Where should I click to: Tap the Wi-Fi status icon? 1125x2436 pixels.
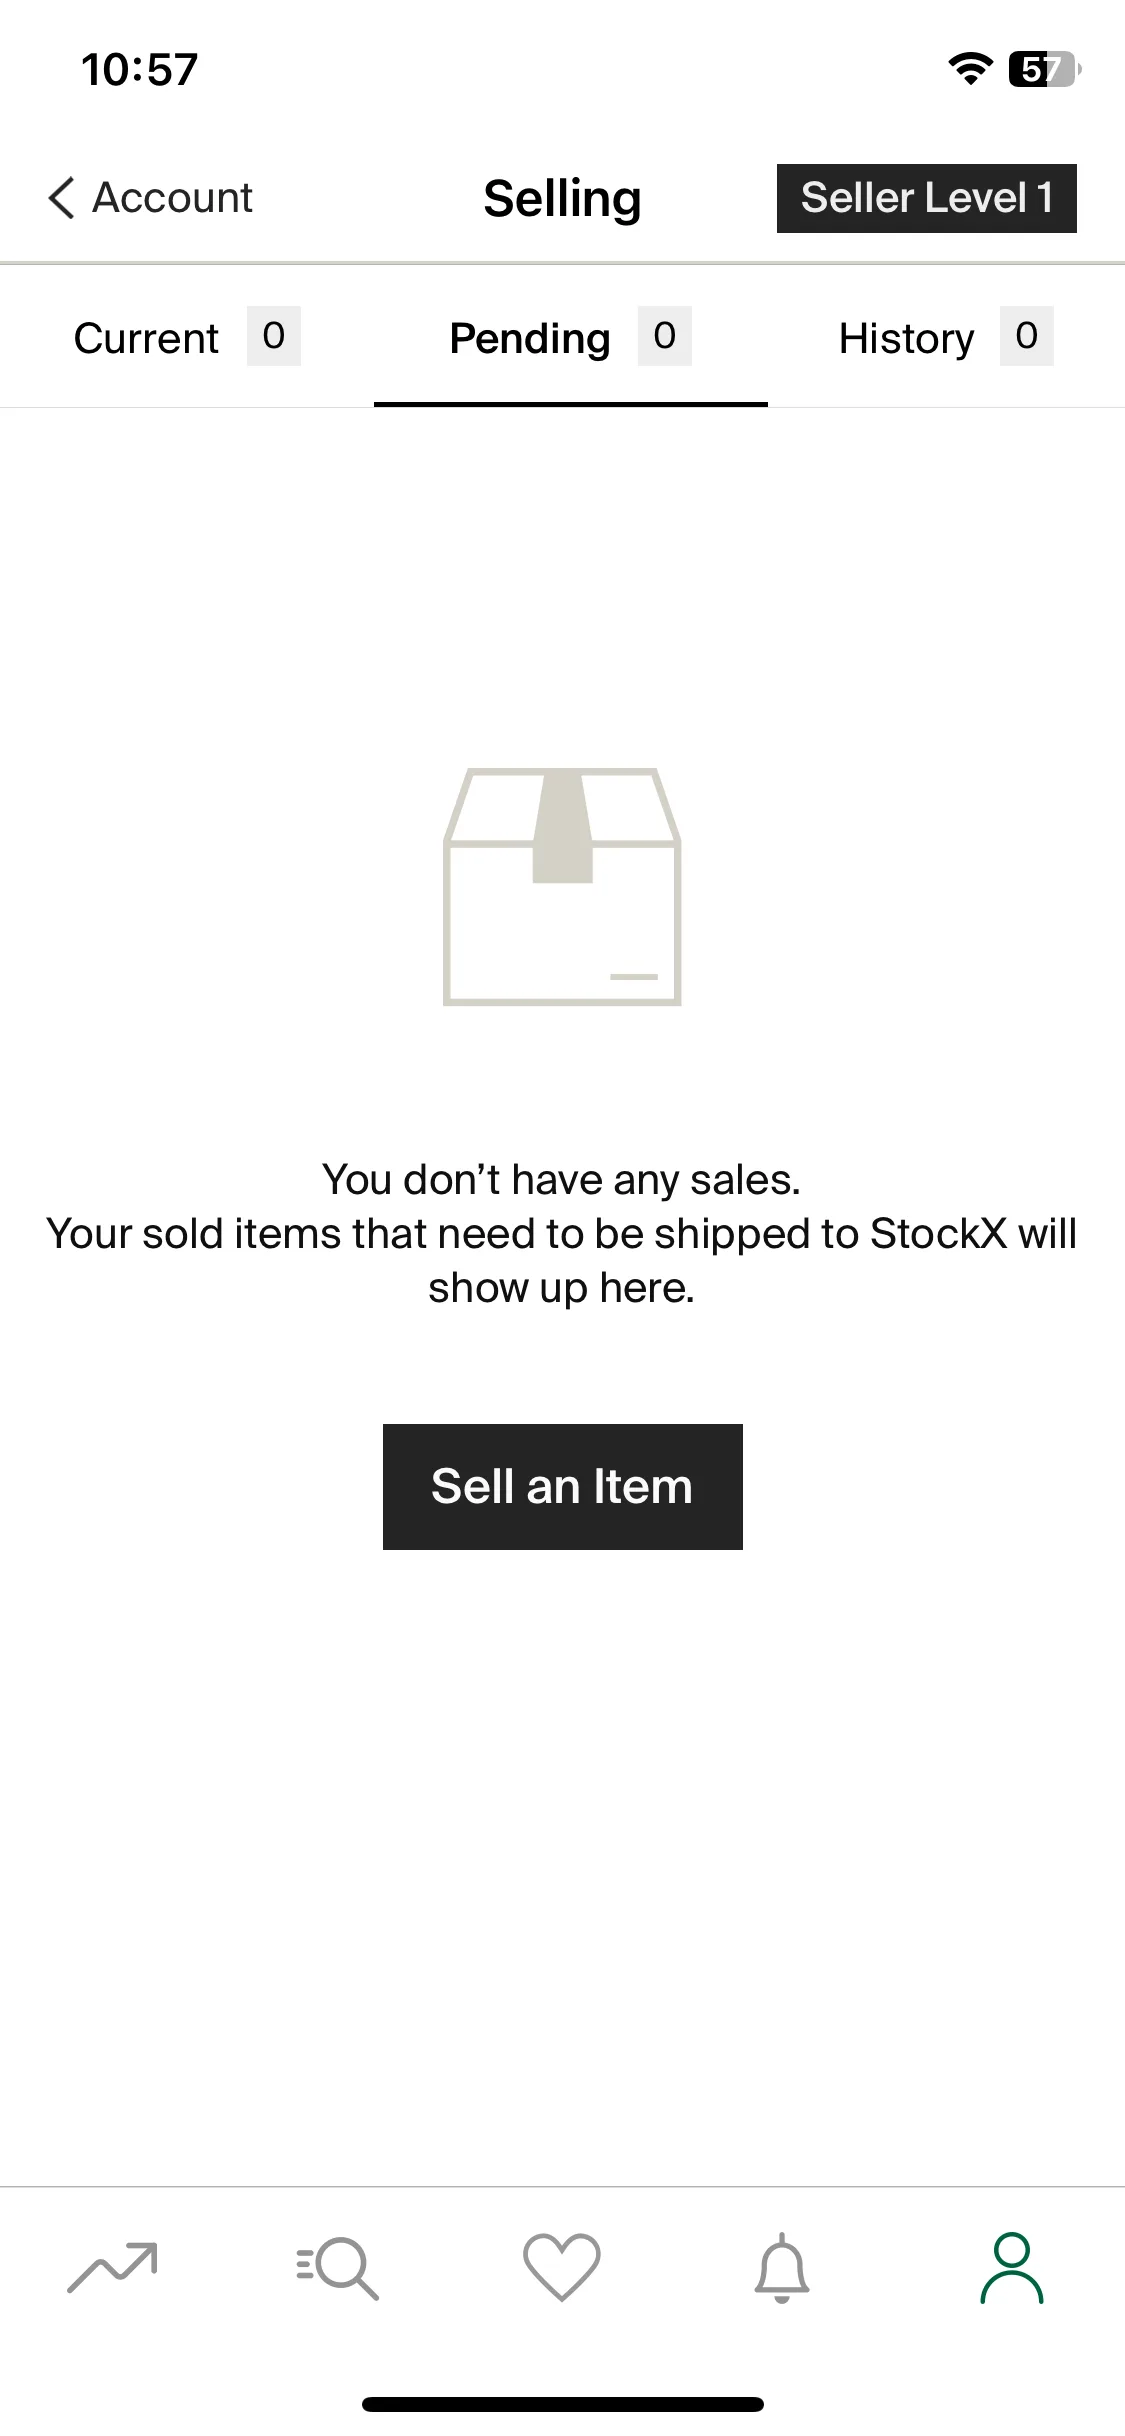click(970, 69)
